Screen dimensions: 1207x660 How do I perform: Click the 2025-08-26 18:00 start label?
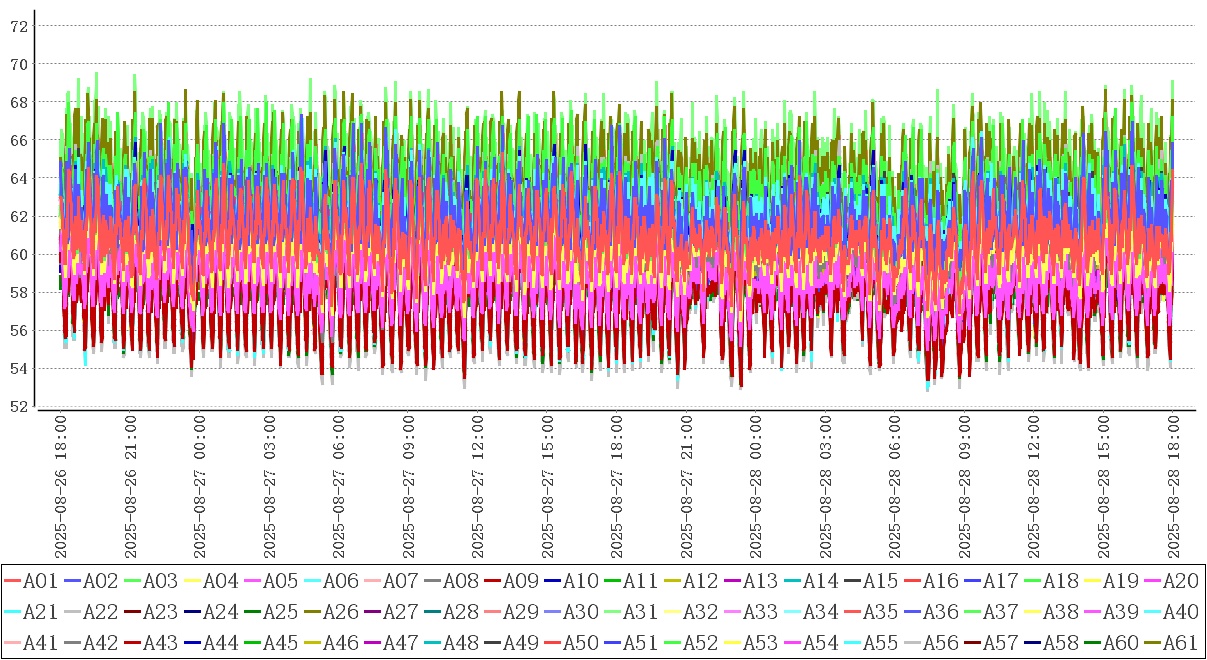tap(61, 487)
